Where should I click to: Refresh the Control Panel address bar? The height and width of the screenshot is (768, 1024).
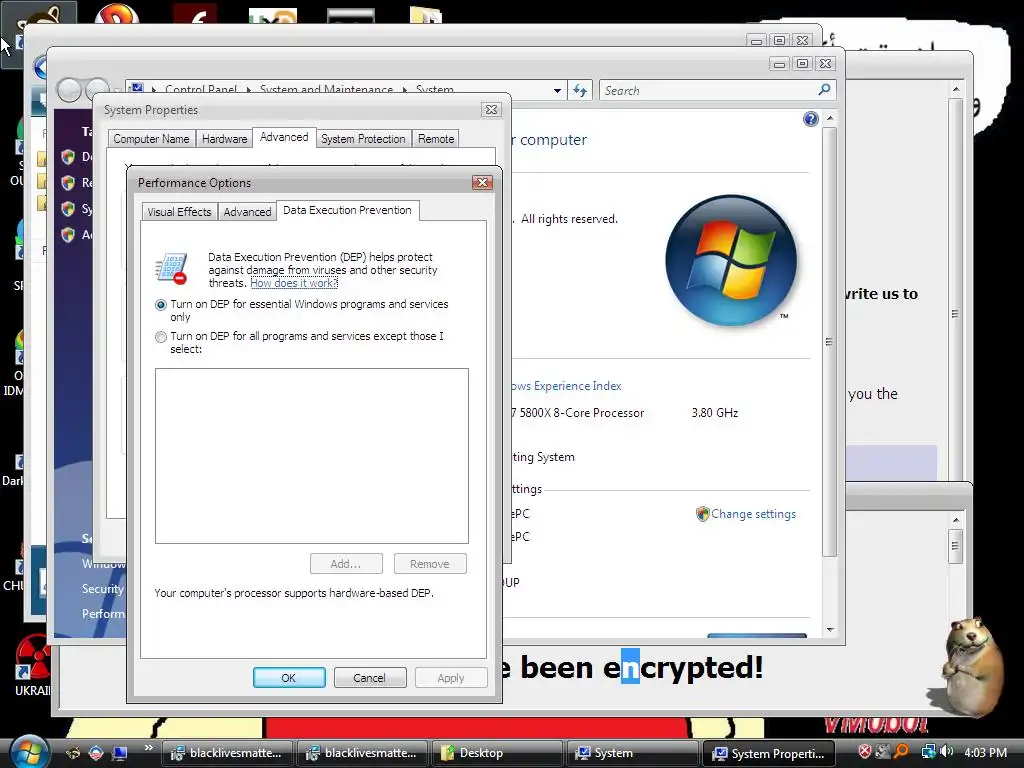(580, 91)
